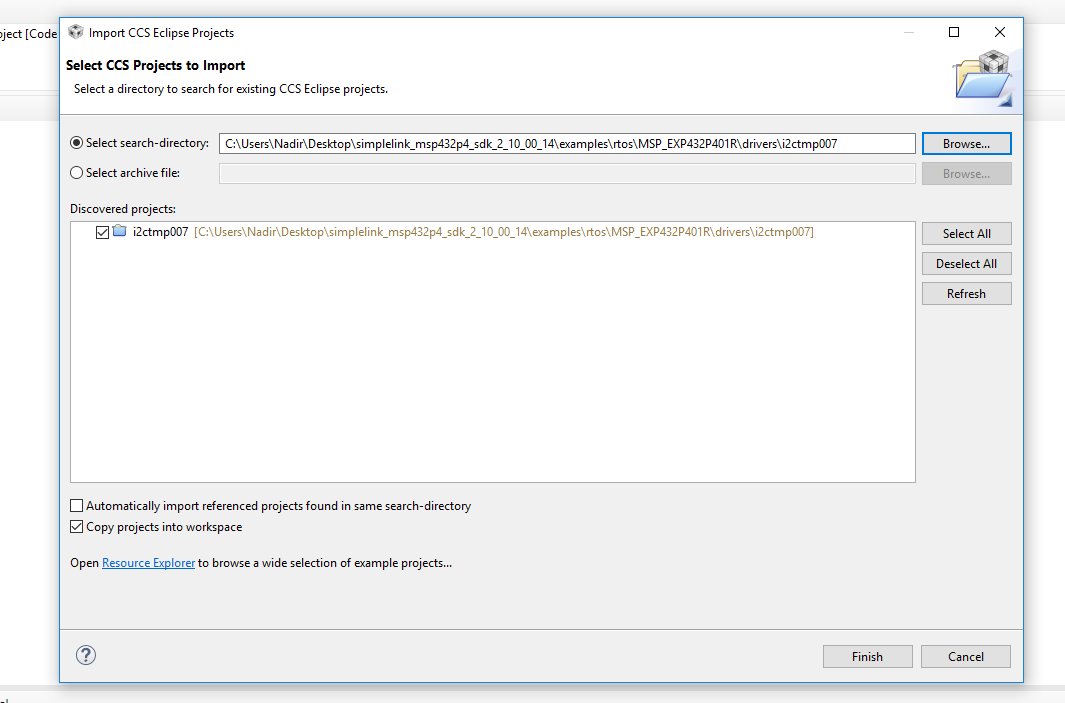Click the i2ctmp007 project folder icon
This screenshot has height=703, width=1065.
[120, 232]
